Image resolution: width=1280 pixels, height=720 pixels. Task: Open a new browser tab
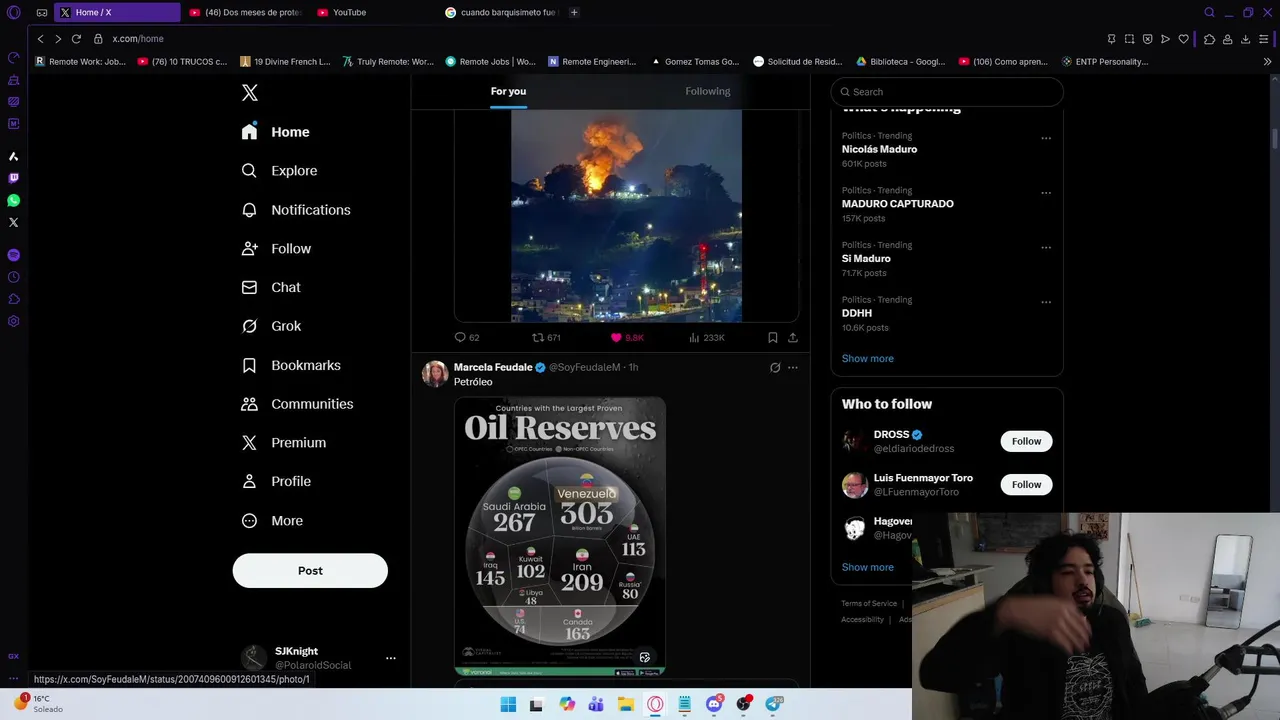574,12
